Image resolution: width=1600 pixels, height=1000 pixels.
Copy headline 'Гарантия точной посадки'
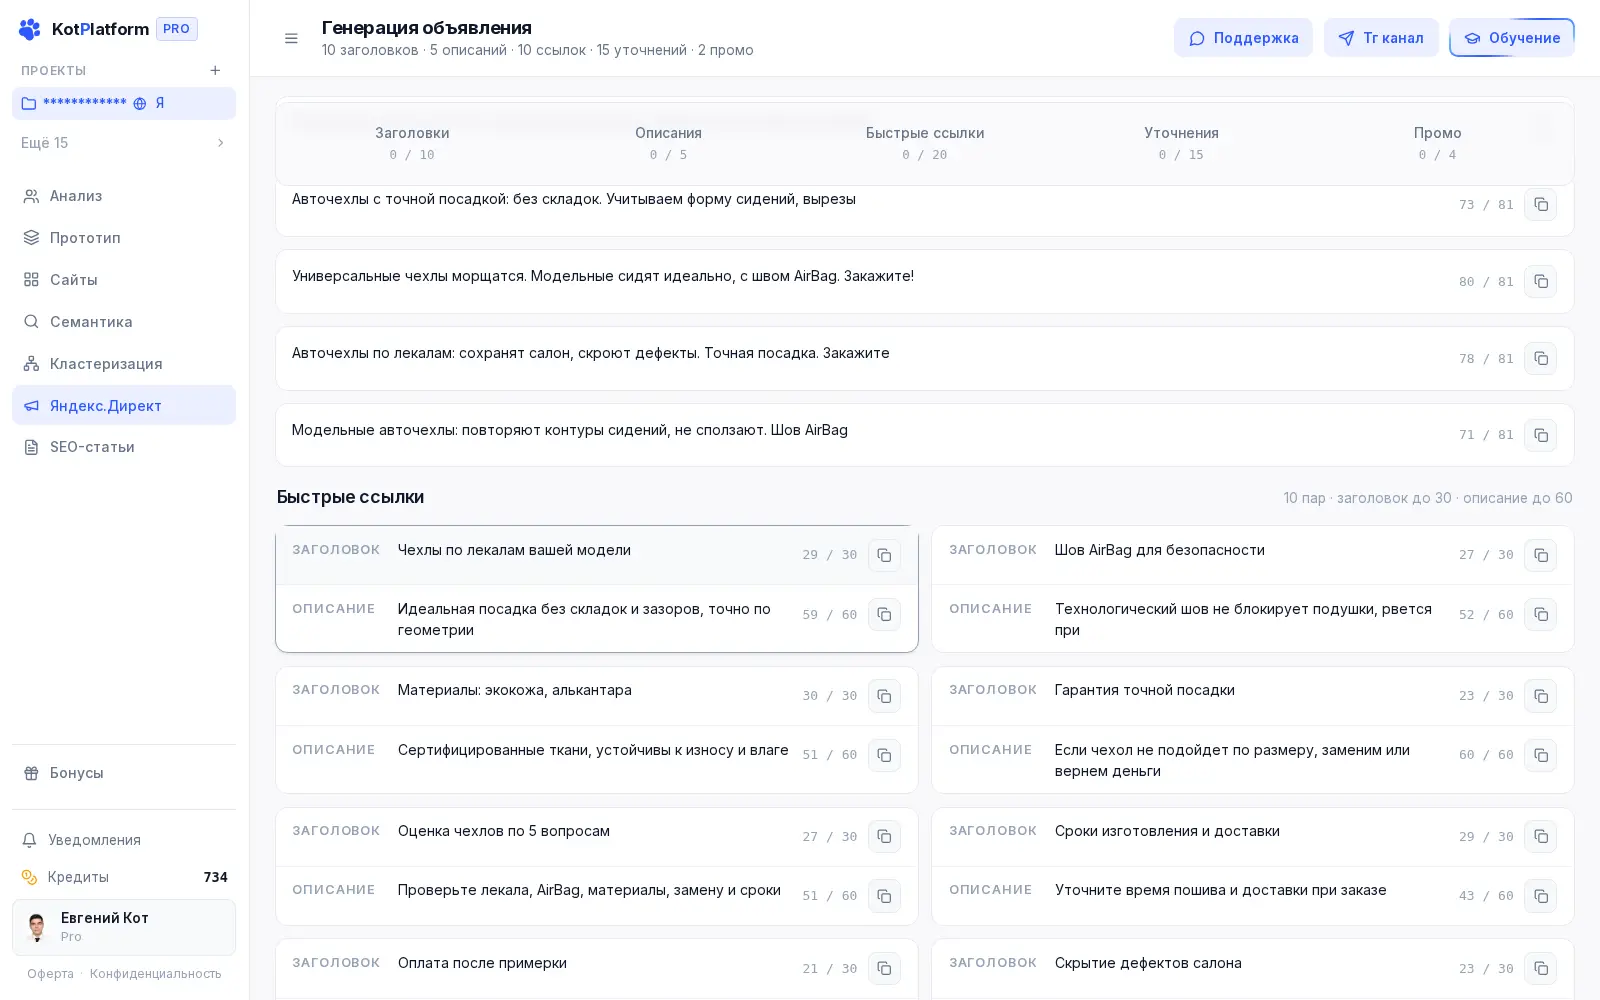click(1540, 695)
